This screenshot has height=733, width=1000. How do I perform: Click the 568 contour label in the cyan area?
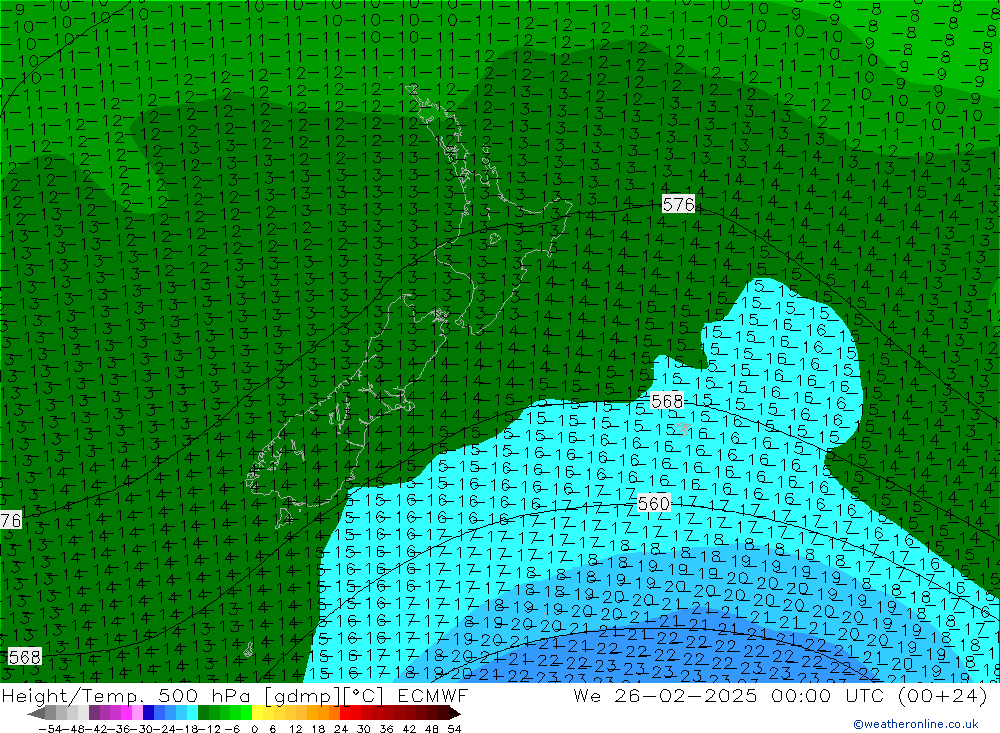pos(667,401)
